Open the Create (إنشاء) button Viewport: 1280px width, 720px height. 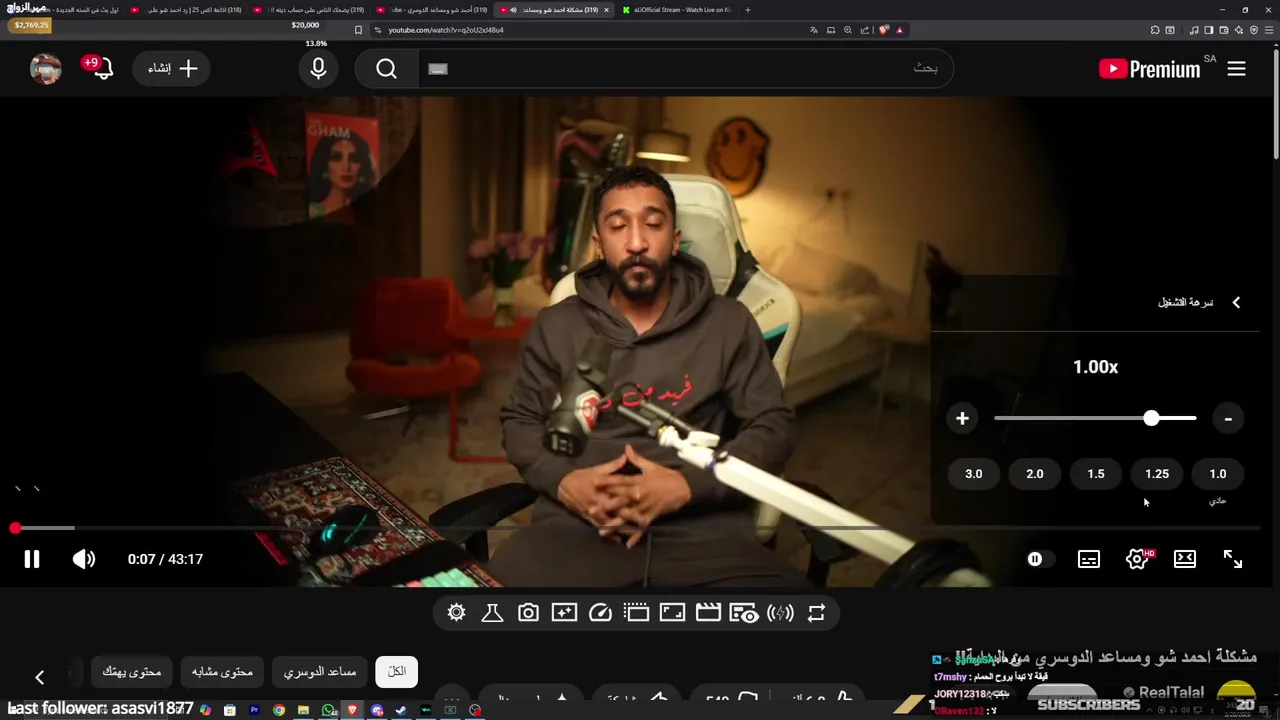click(171, 68)
